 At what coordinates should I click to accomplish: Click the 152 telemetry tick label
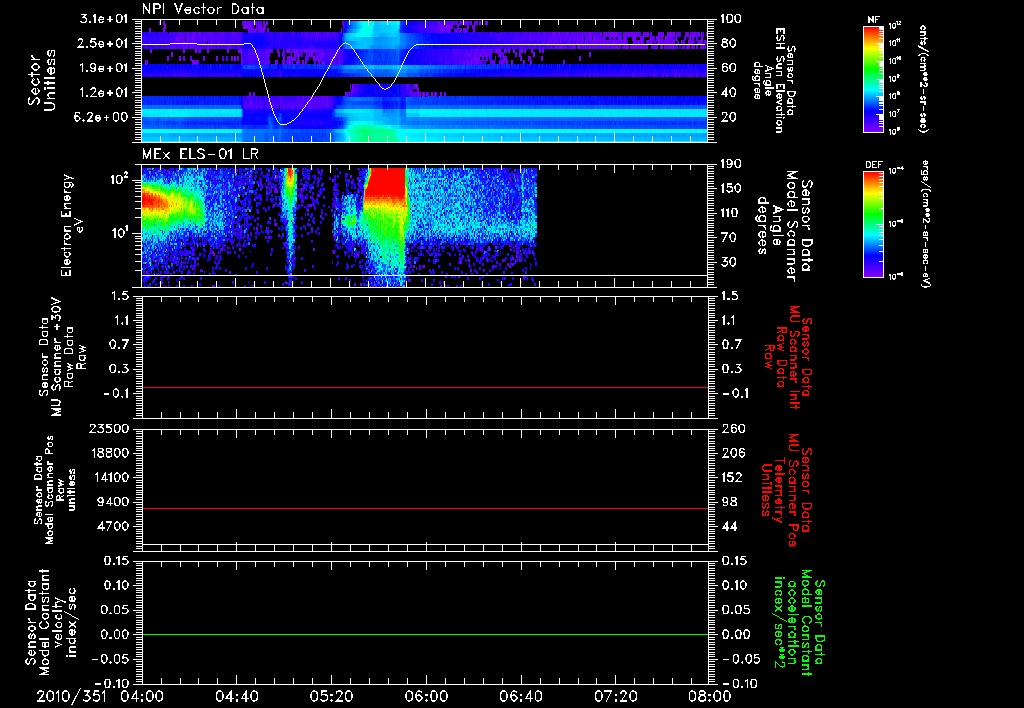click(732, 478)
